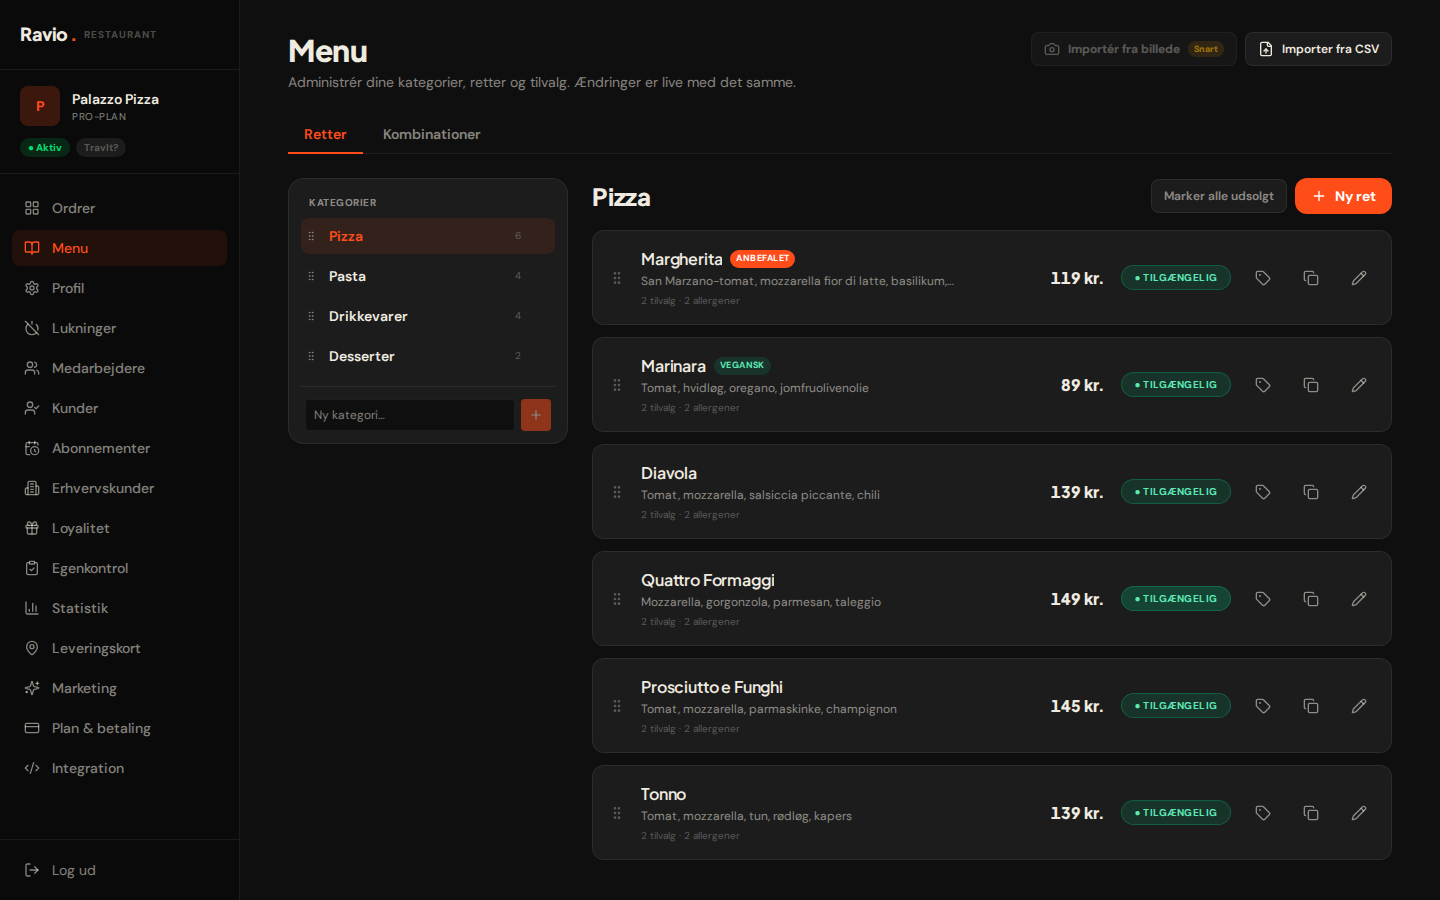Toggle Prosciutto e Funghi's Tilgængelig badge
Screen dimensions: 1440x900
pos(1176,706)
